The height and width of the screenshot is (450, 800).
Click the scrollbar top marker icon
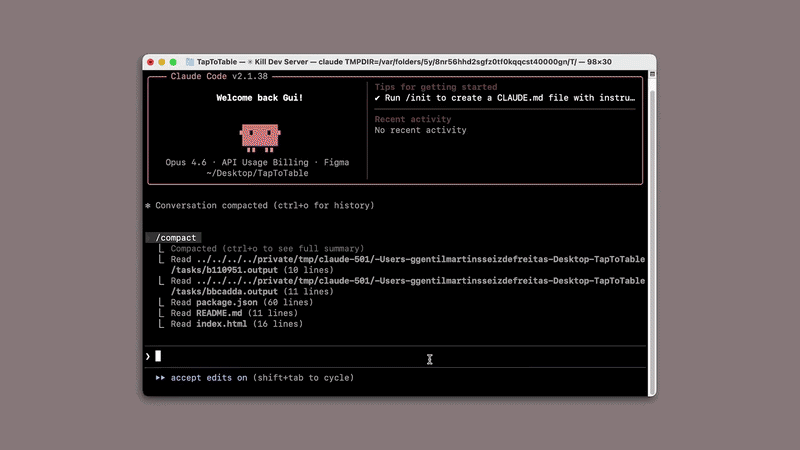(x=652, y=74)
